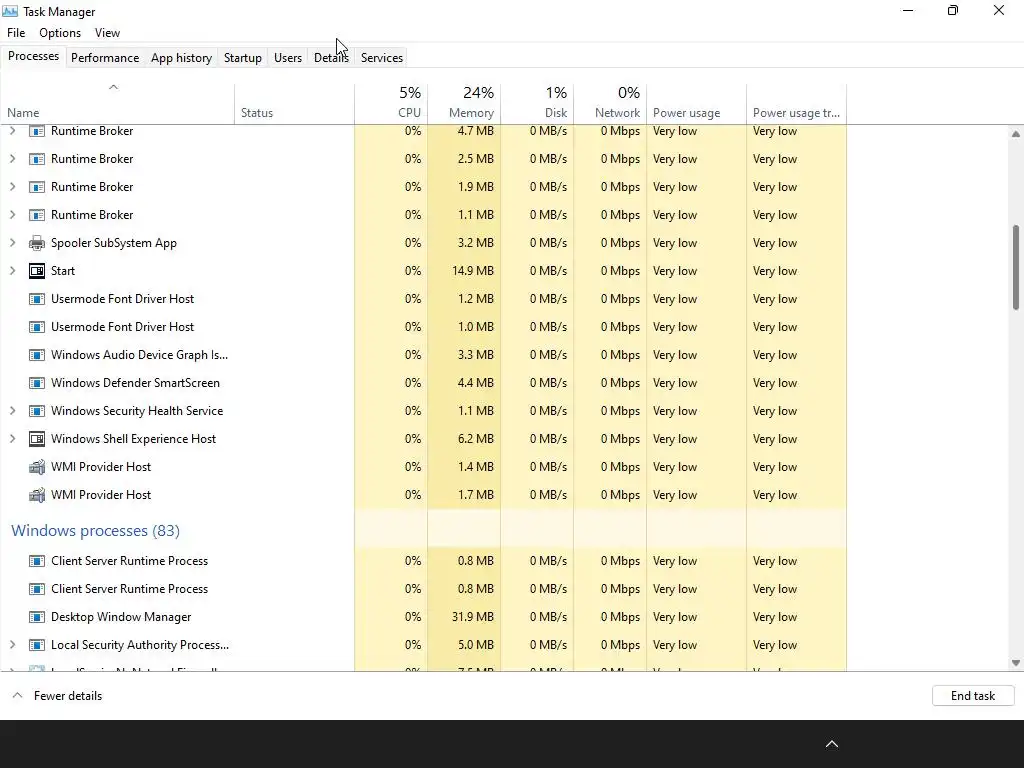This screenshot has width=1024, height=768.
Task: Click the Windows Defender SmartScreen icon
Action: pos(37,383)
